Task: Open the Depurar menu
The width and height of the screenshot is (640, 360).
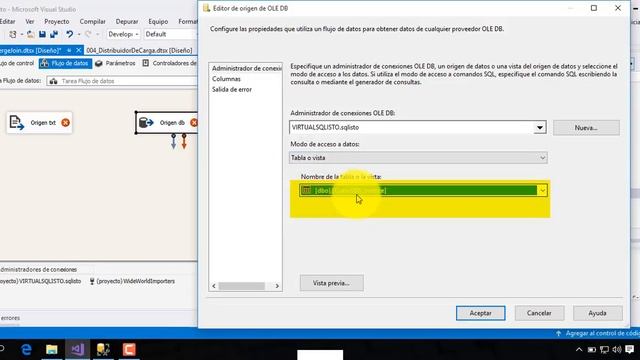Action: coord(127,21)
